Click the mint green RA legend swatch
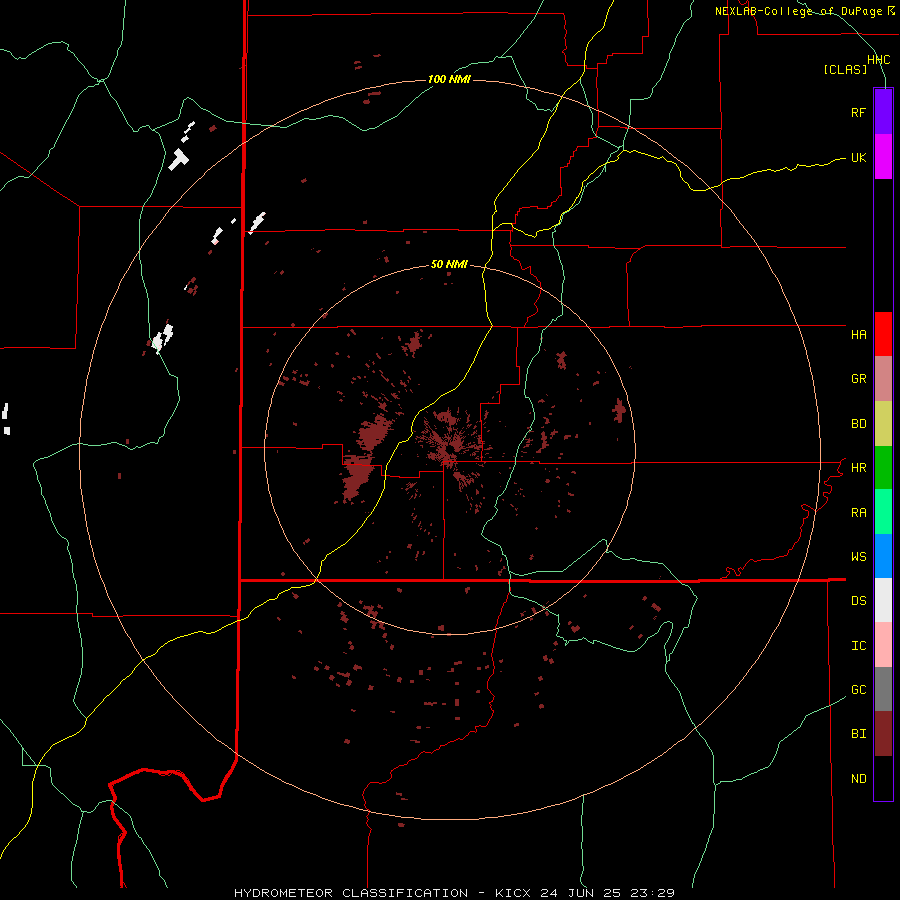This screenshot has width=900, height=900. pyautogui.click(x=883, y=512)
